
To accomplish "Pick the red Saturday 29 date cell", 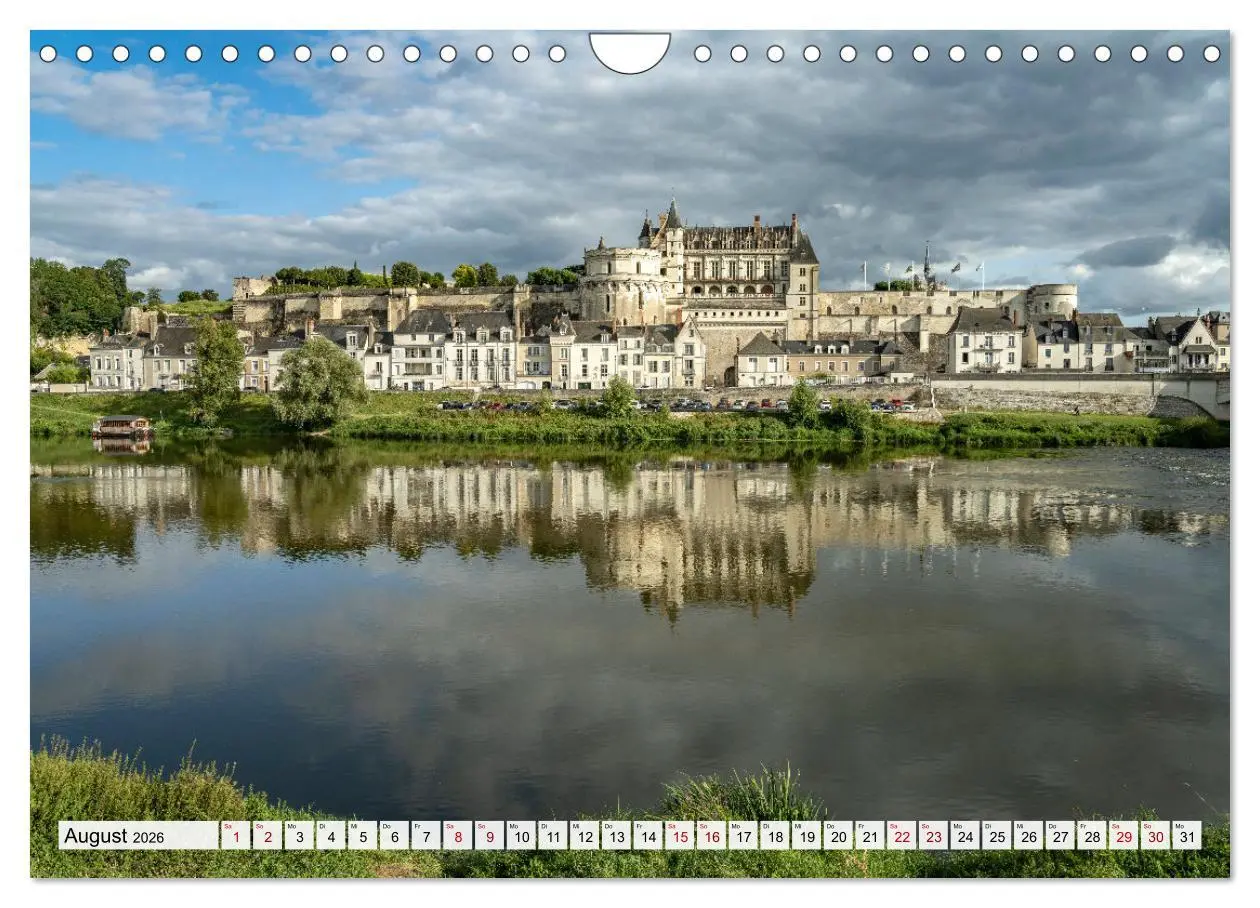I will (x=1123, y=836).
